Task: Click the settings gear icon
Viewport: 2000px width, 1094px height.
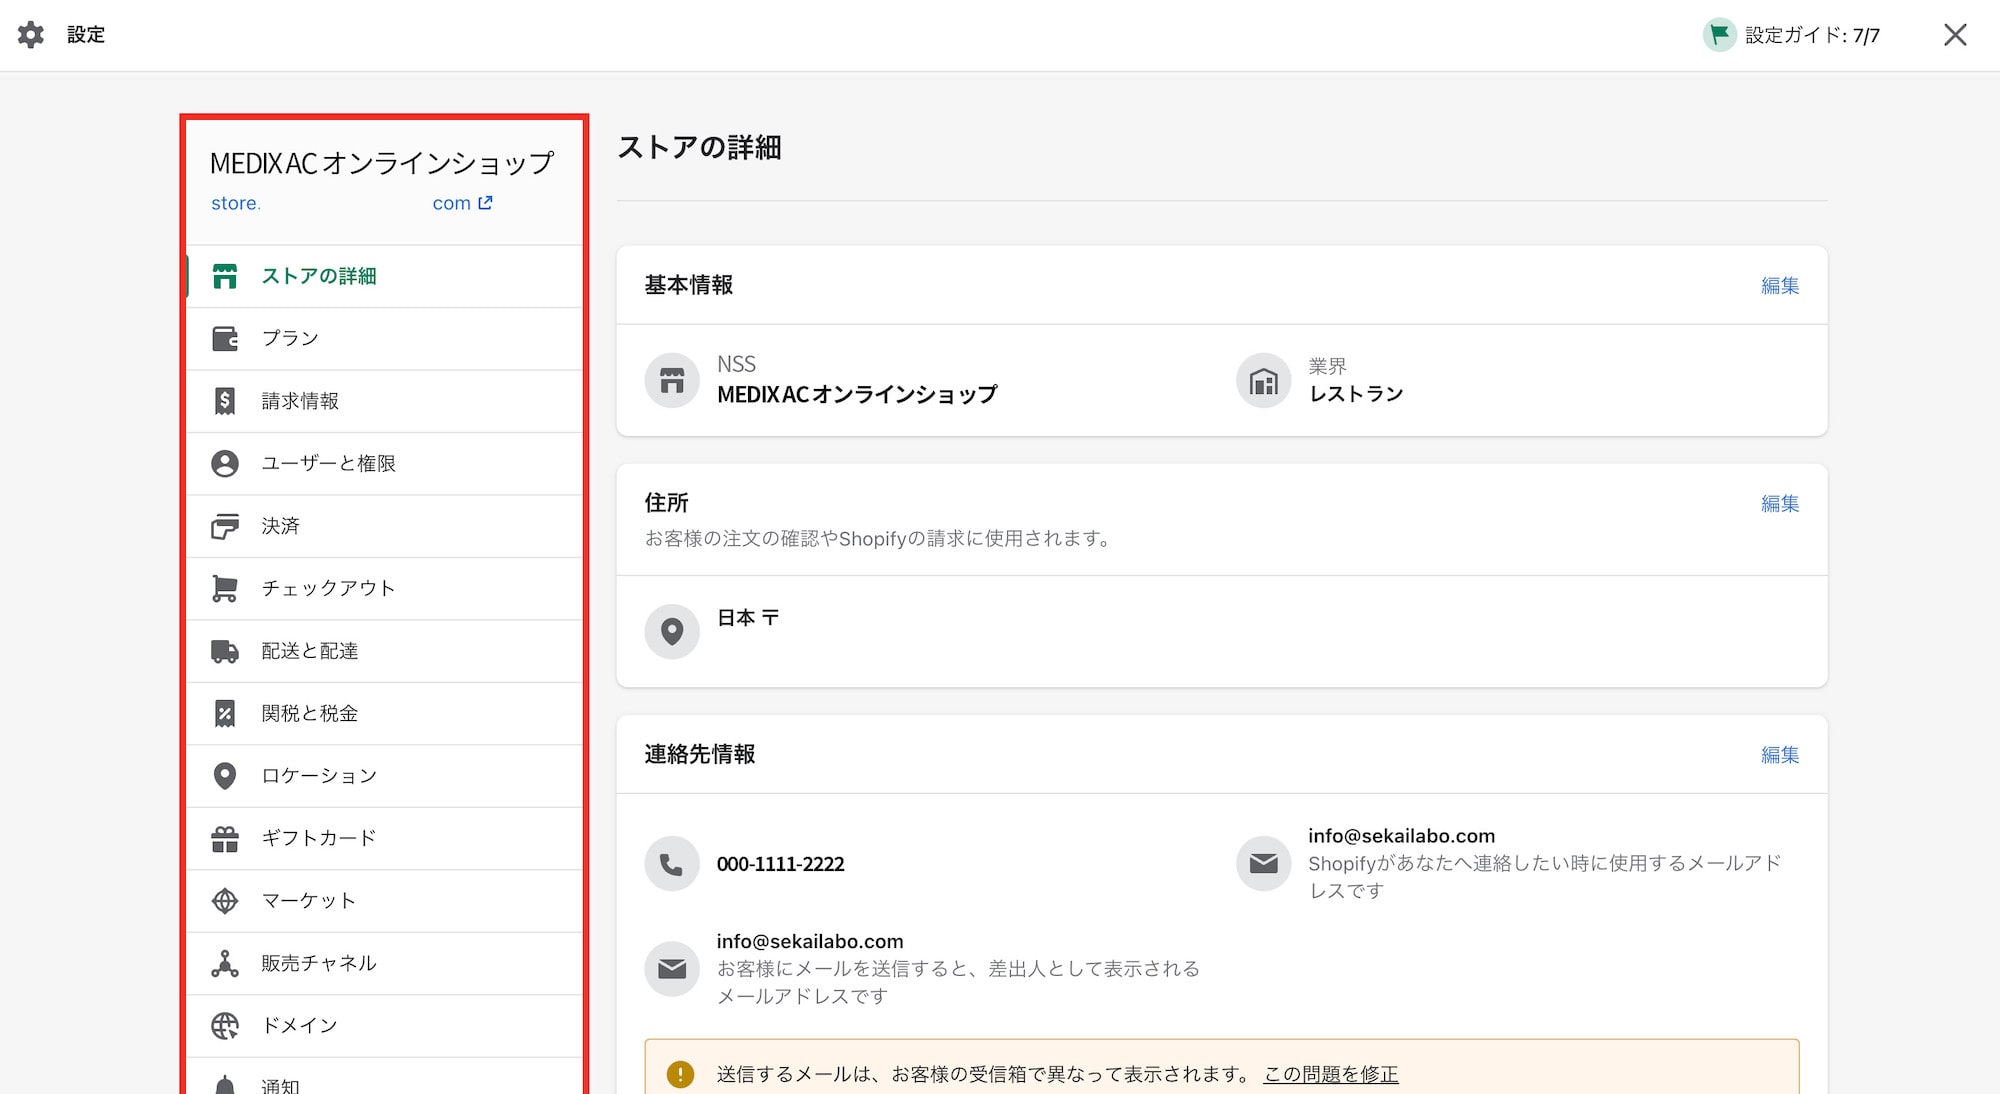Action: pyautogui.click(x=31, y=35)
